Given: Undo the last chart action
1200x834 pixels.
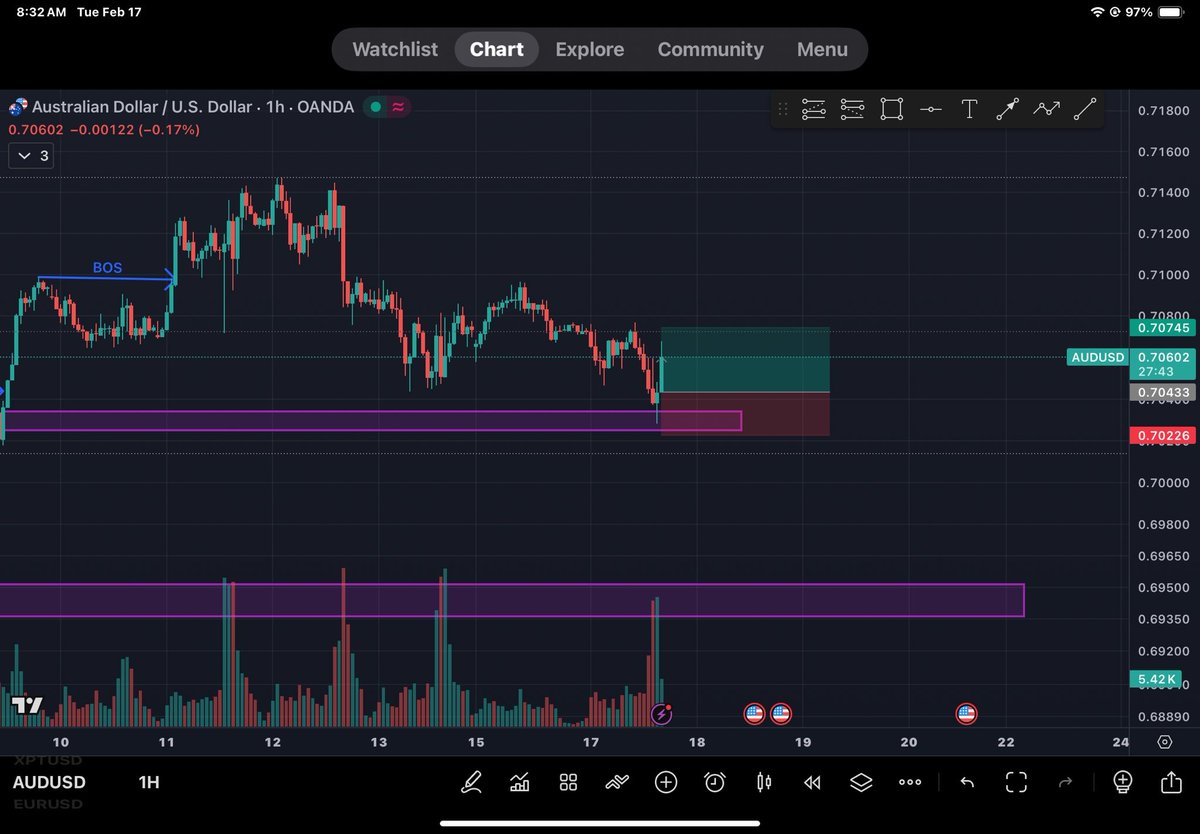Looking at the screenshot, I should coord(966,782).
